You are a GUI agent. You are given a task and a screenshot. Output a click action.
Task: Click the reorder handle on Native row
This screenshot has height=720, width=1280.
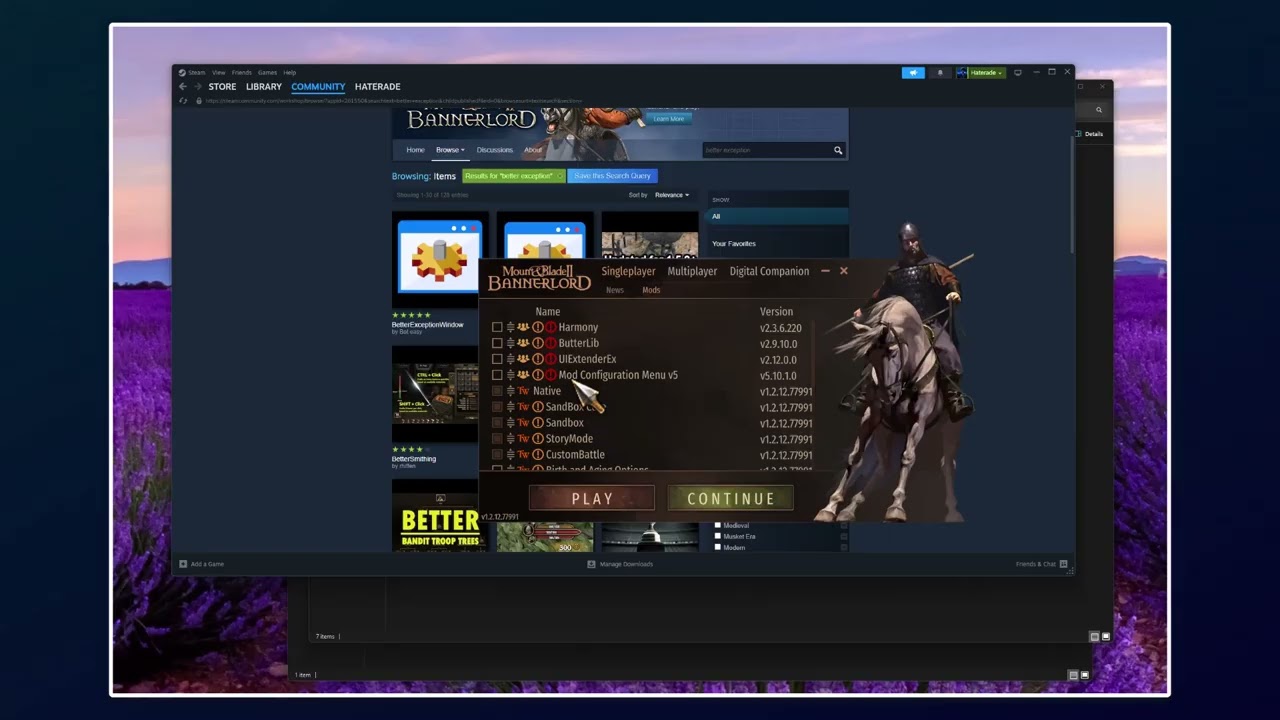coord(510,391)
